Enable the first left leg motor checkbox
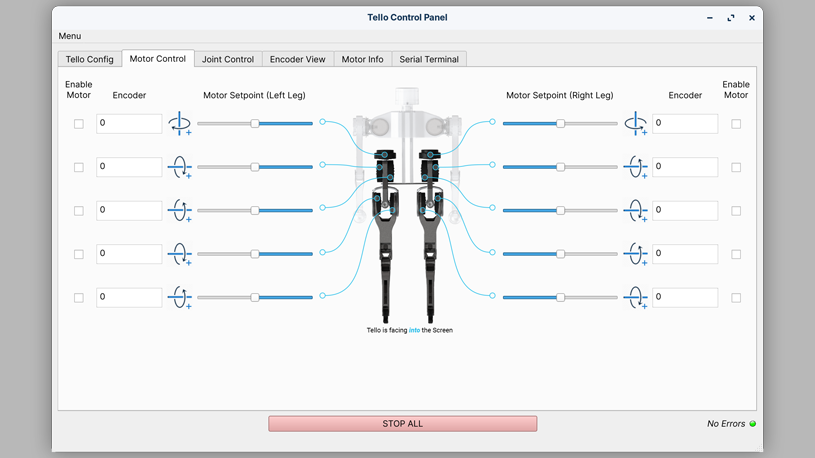 tap(79, 124)
